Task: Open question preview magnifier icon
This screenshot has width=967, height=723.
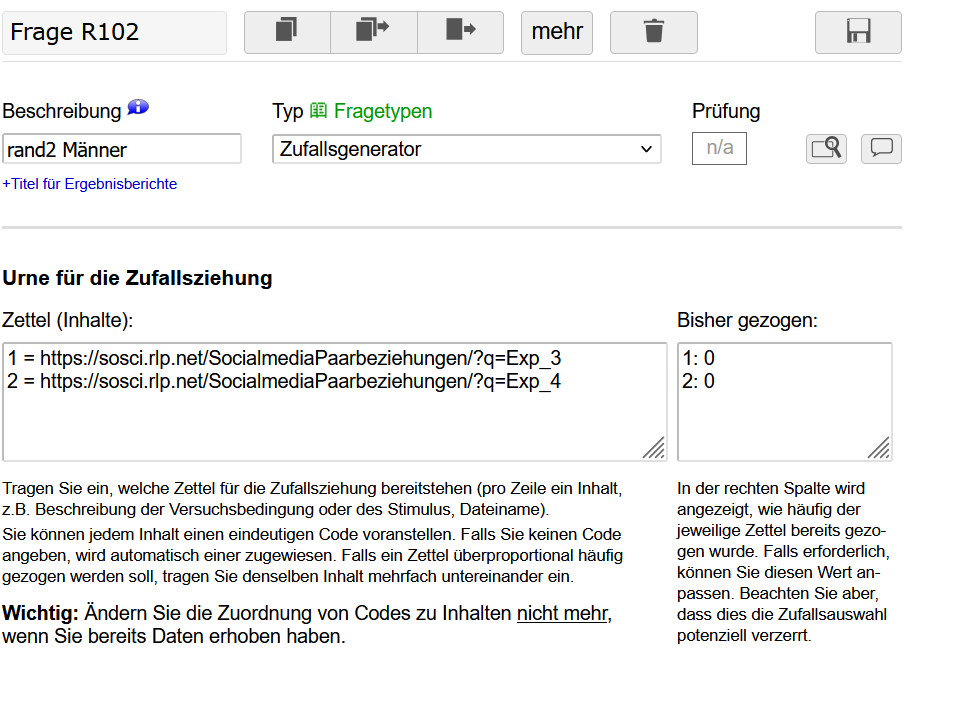Action: coord(826,149)
